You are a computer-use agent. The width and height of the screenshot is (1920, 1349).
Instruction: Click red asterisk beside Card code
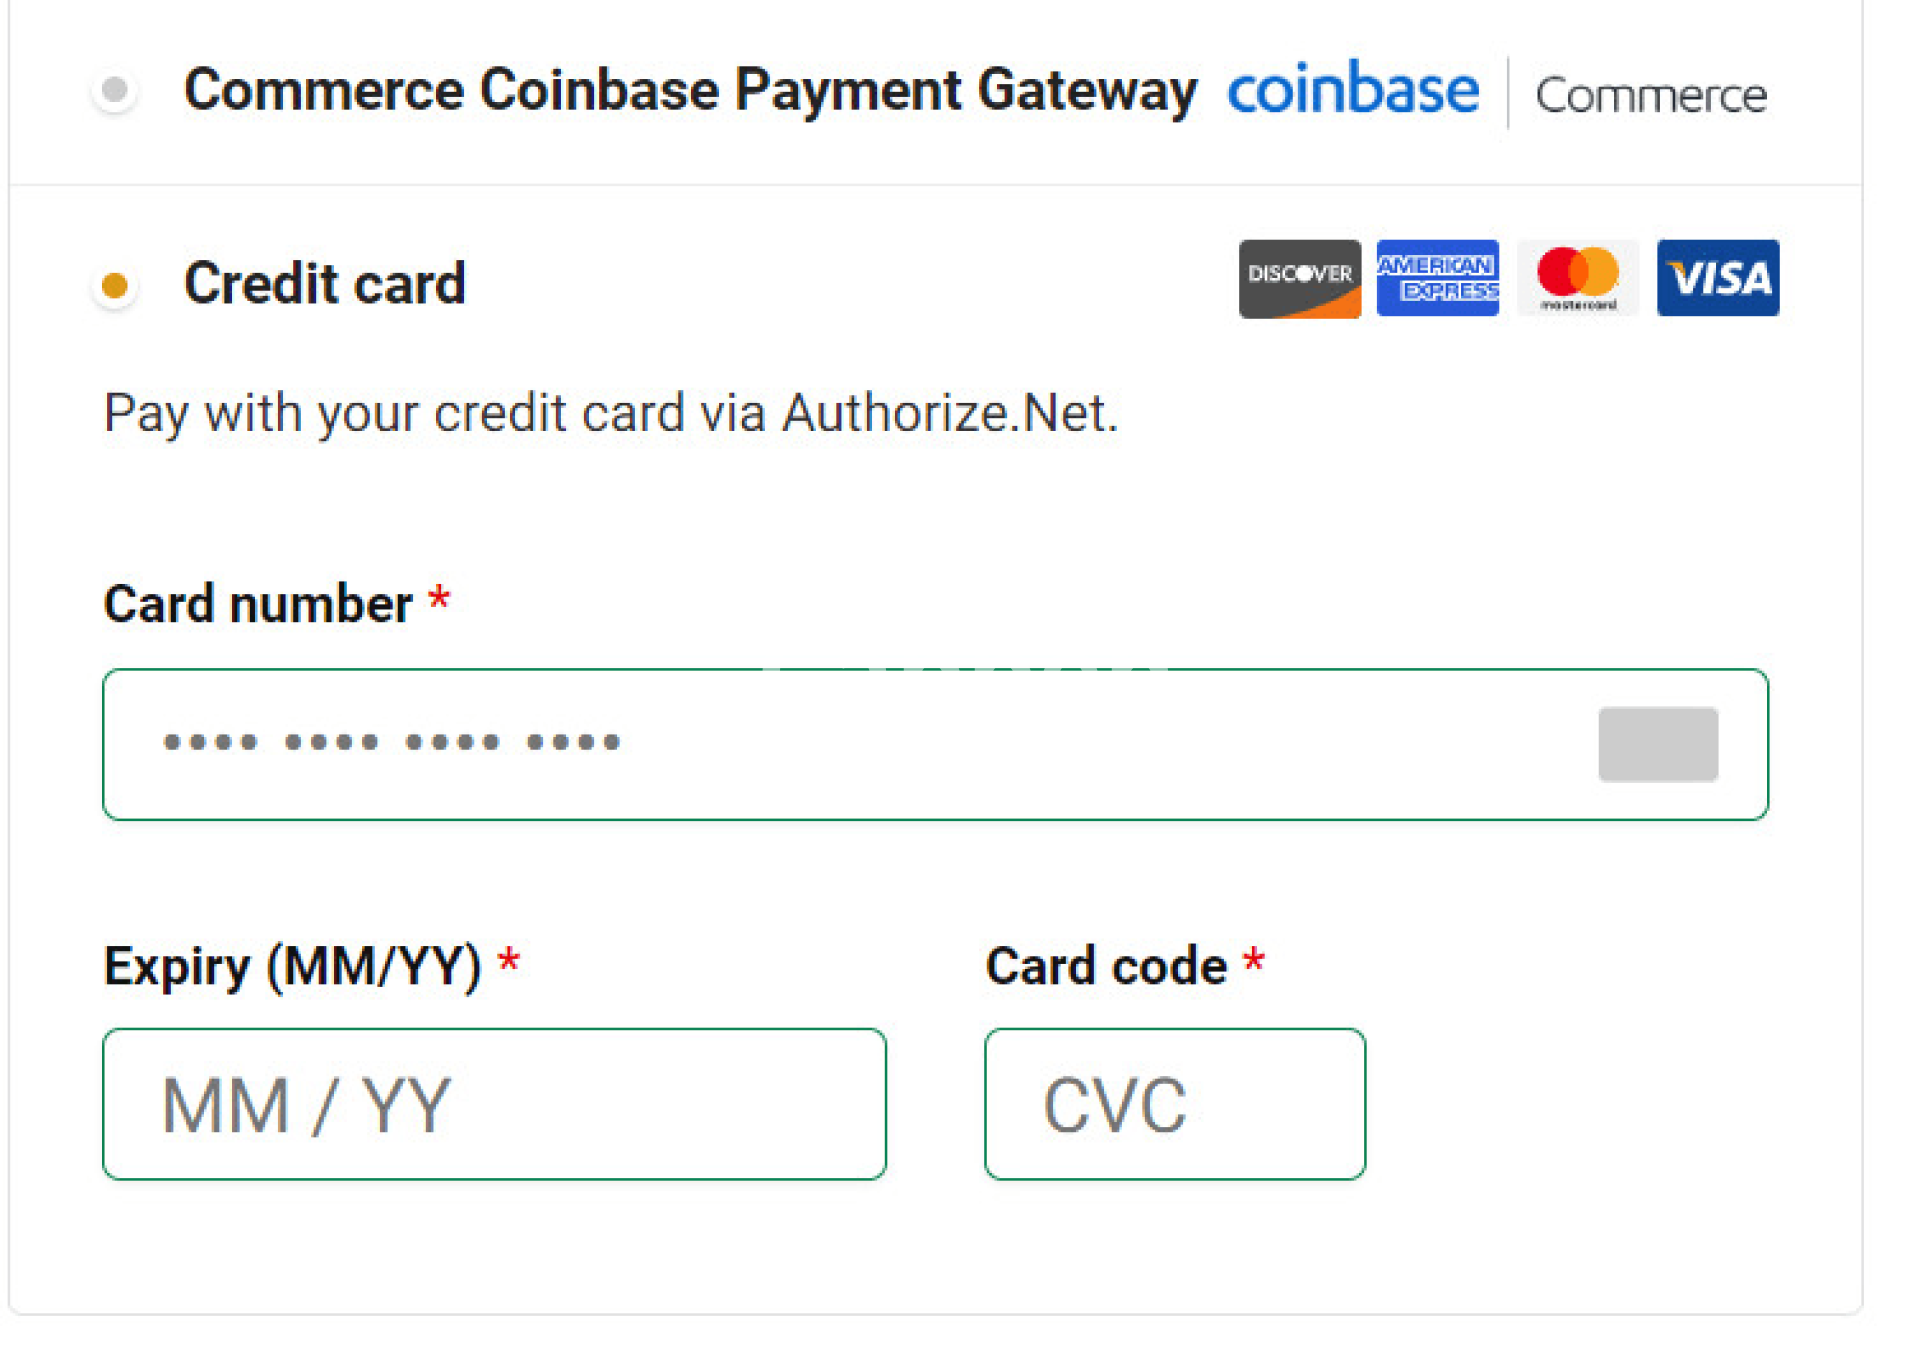point(1254,962)
